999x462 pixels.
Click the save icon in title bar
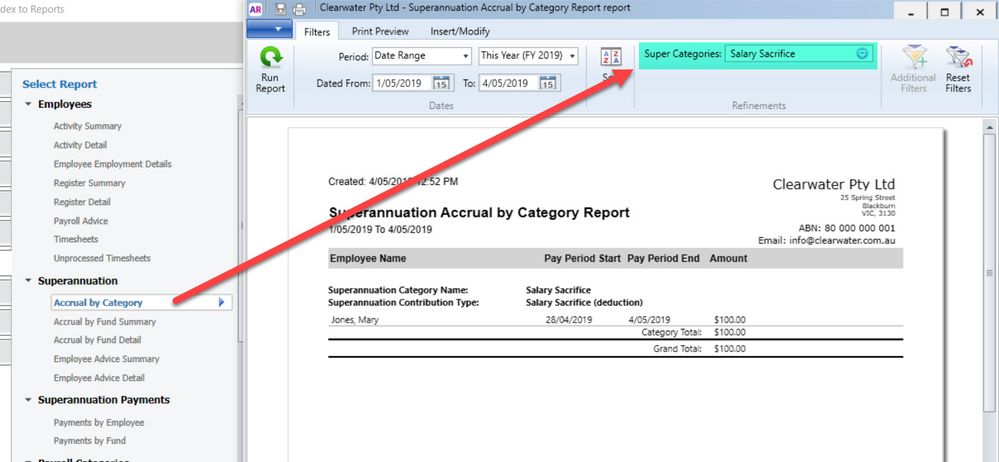(x=280, y=9)
